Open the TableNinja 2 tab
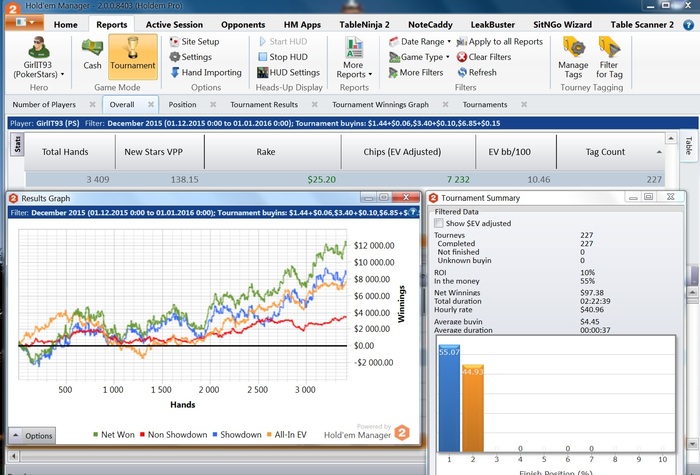 point(364,25)
